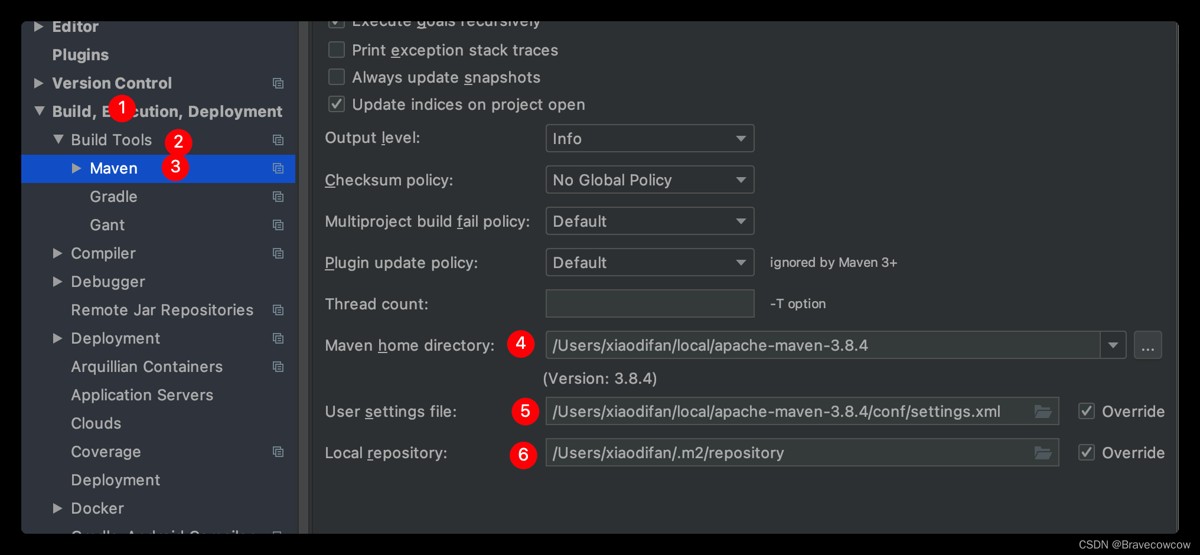Uncheck Override for User settings file
1200x555 pixels.
(1087, 411)
